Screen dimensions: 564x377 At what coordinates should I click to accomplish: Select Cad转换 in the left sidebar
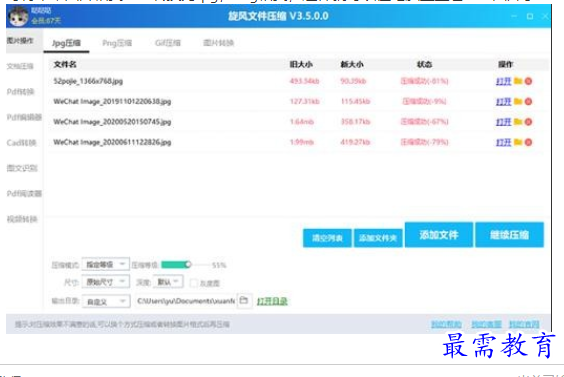(21, 143)
